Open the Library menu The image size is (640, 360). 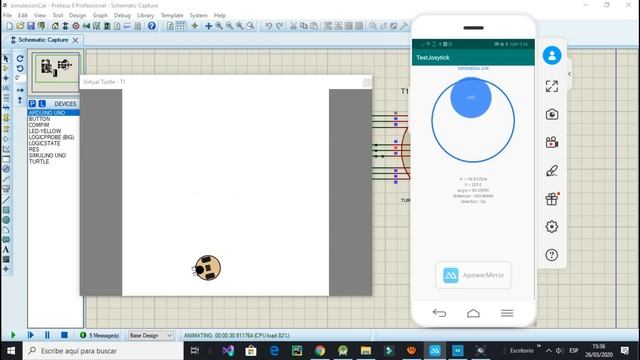click(x=145, y=16)
